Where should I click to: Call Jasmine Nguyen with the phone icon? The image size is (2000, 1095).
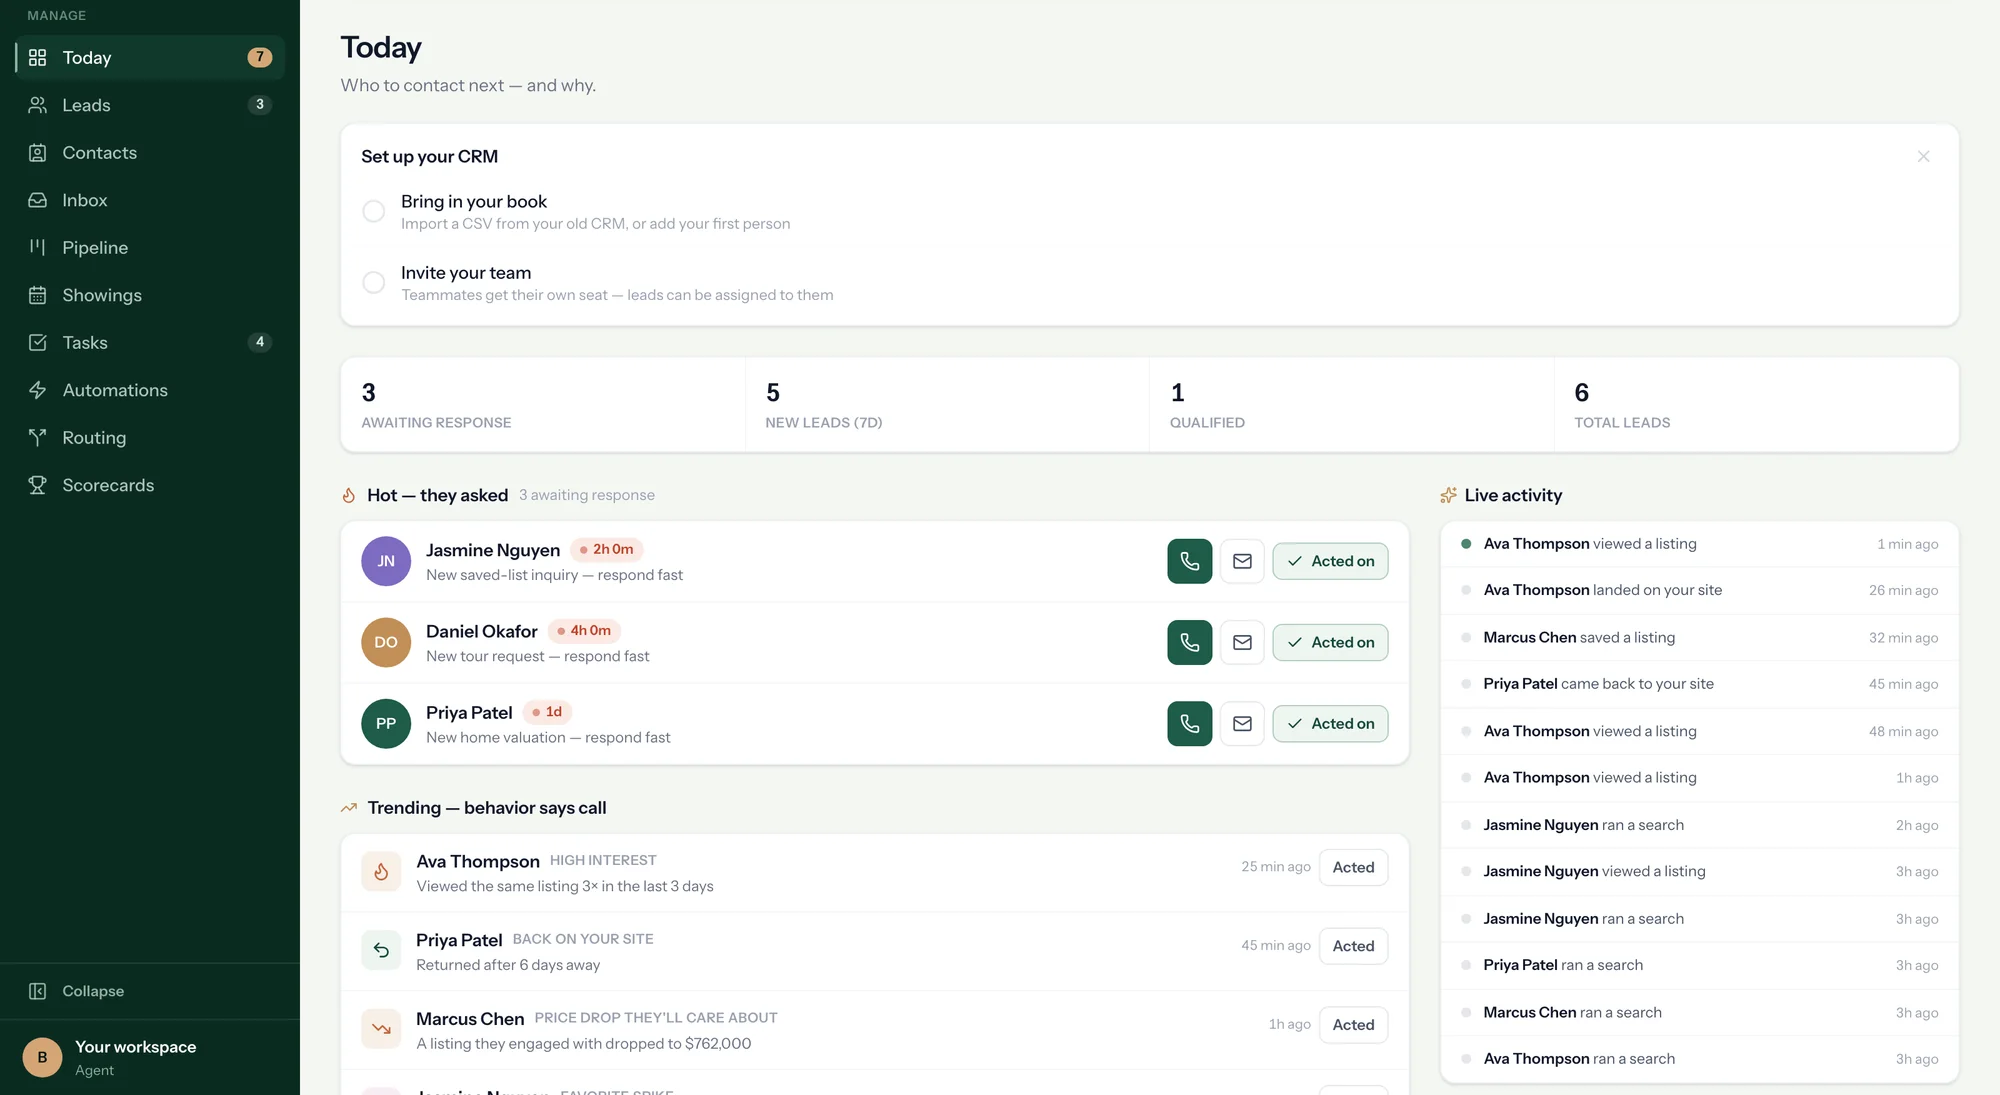pos(1189,561)
